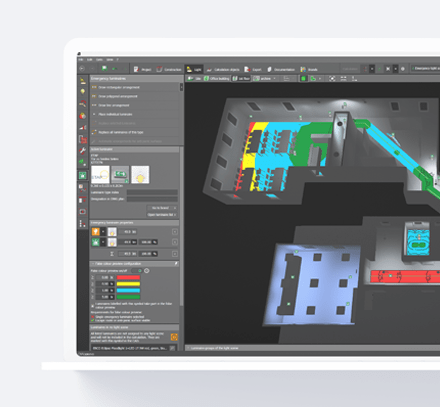
Task: Click the Luminaire type index field
Action: pyautogui.click(x=152, y=192)
